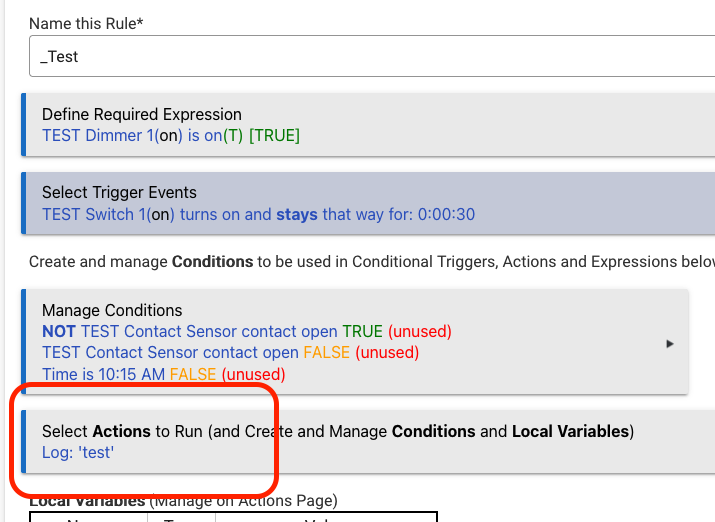The width and height of the screenshot is (715, 522).
Task: Expand the Manage Conditions arrow
Action: (x=669, y=343)
